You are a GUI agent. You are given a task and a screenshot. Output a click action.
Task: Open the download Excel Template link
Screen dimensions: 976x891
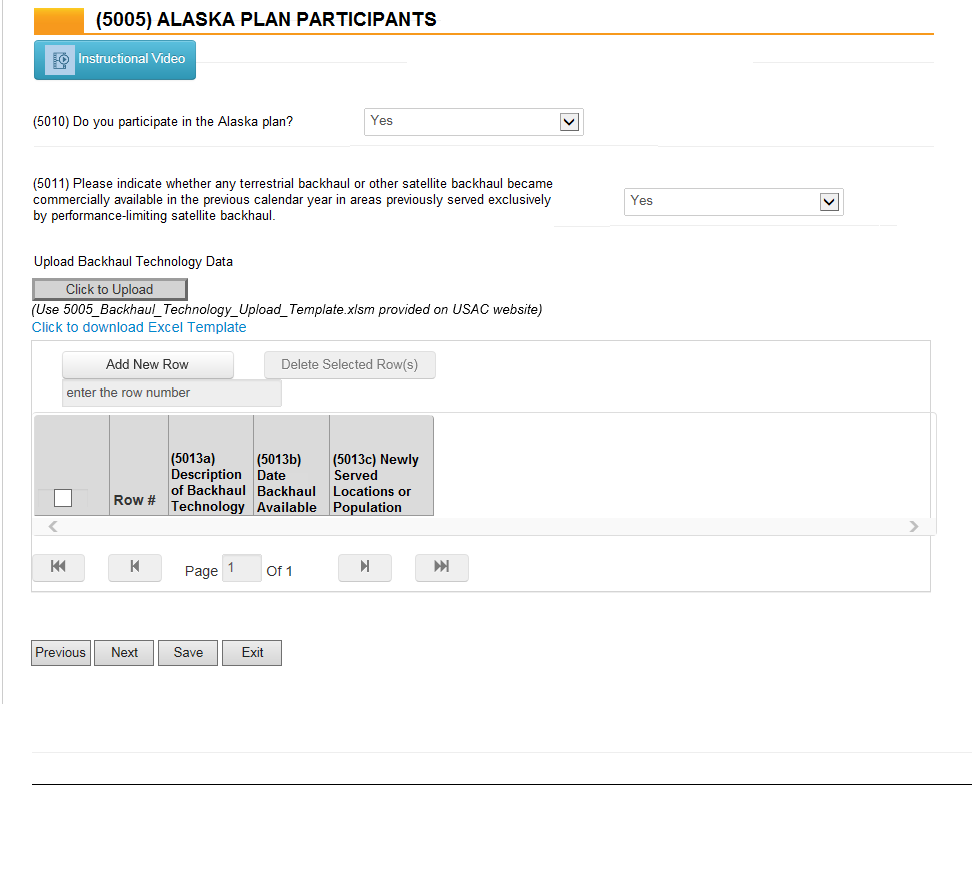[139, 328]
